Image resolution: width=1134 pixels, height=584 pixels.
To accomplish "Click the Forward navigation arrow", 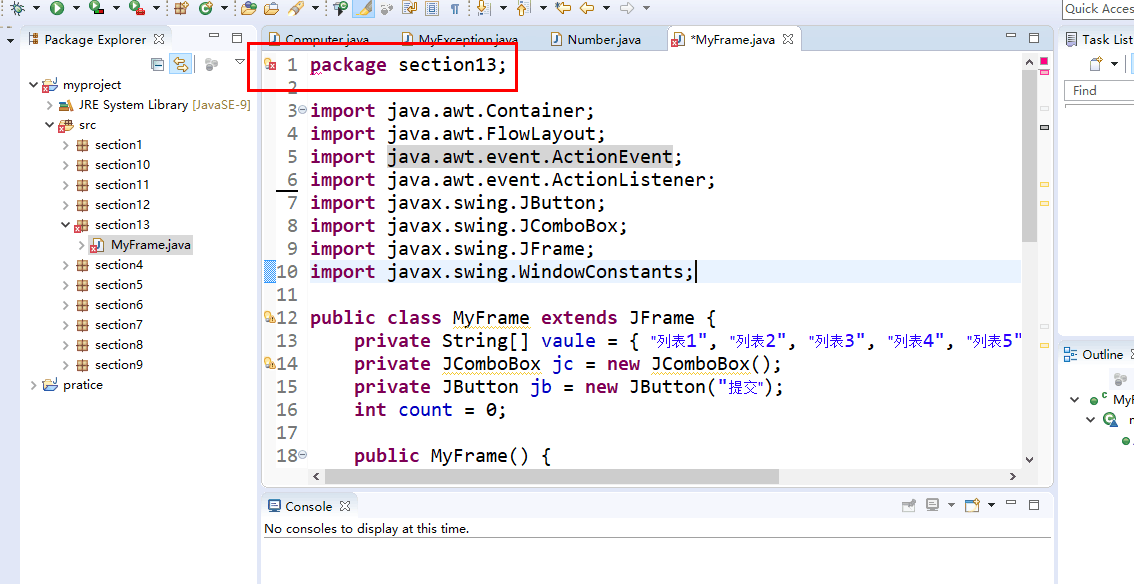I will coord(627,8).
